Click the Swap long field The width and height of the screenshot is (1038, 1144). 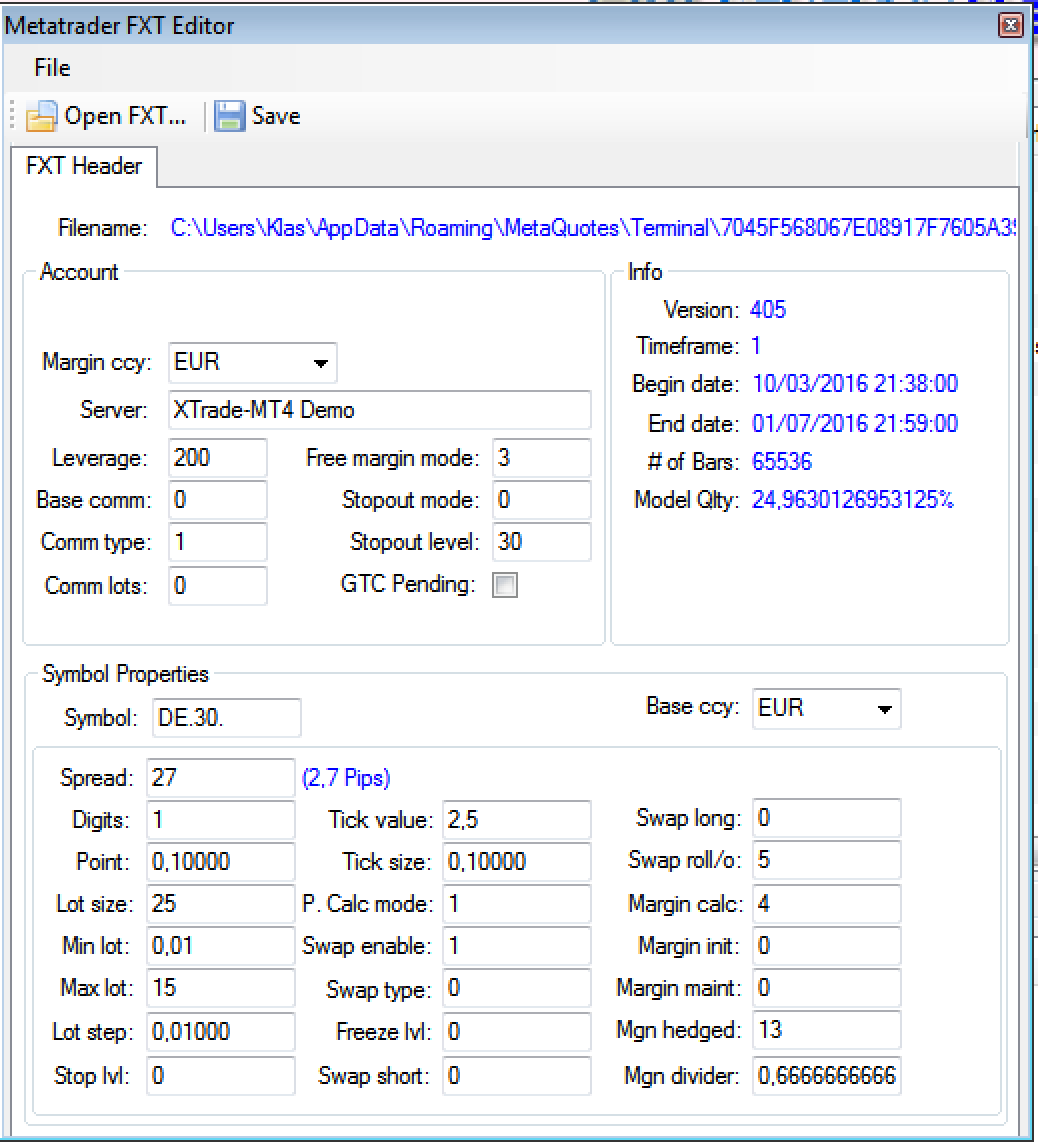[x=826, y=818]
